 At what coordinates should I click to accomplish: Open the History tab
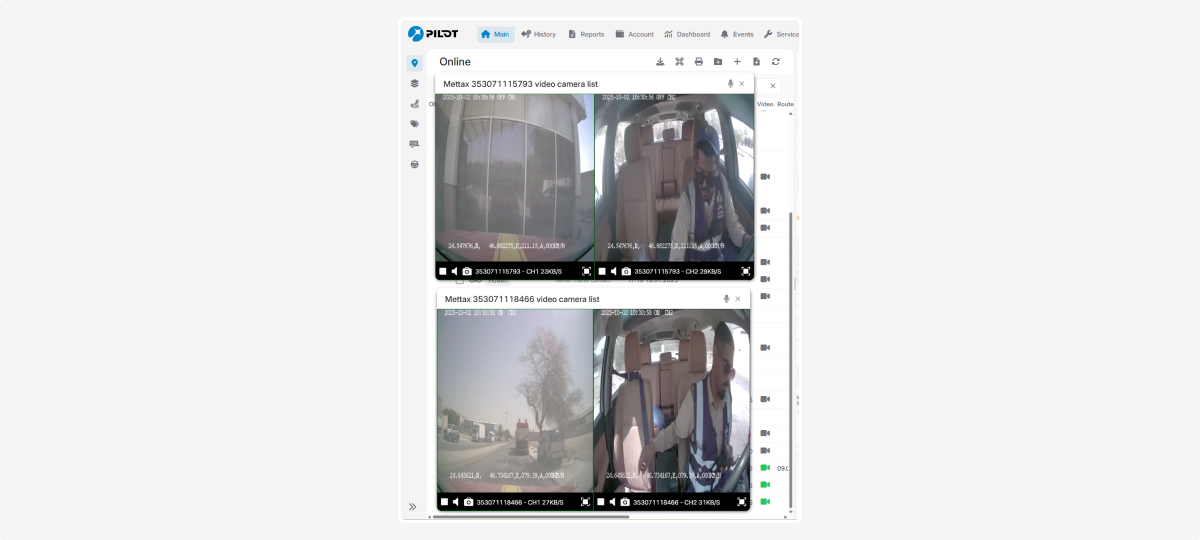(x=538, y=34)
